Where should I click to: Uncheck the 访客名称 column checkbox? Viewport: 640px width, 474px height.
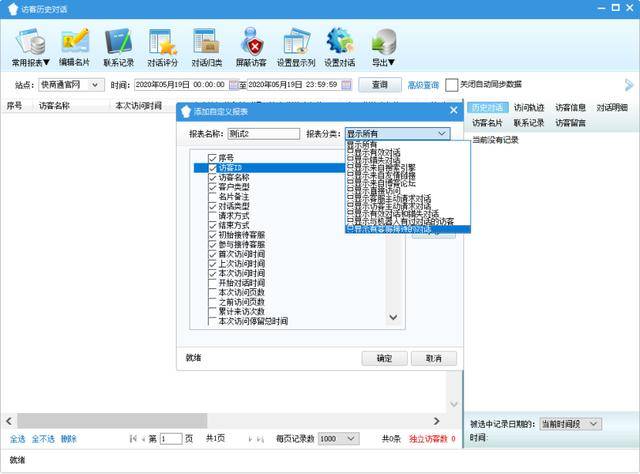click(212, 178)
